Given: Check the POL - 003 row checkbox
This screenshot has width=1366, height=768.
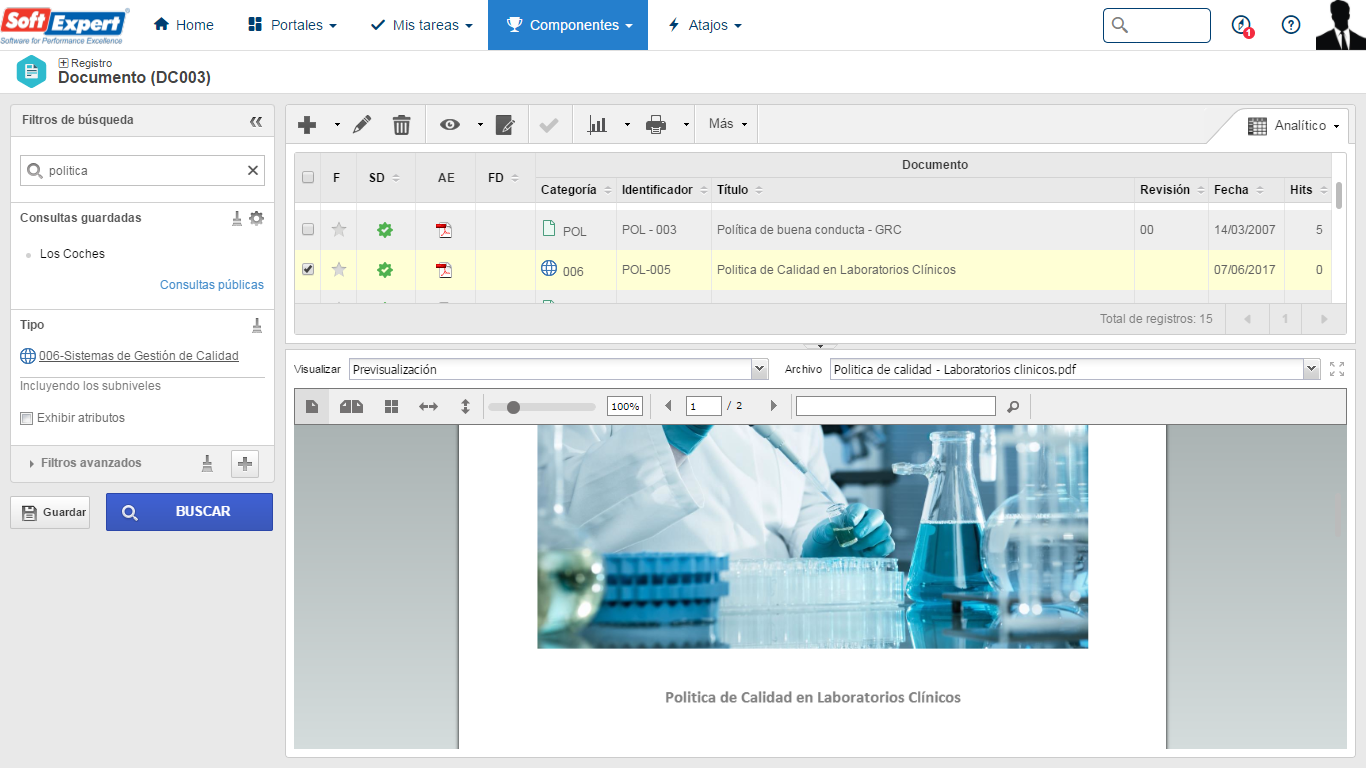Looking at the screenshot, I should tap(308, 229).
